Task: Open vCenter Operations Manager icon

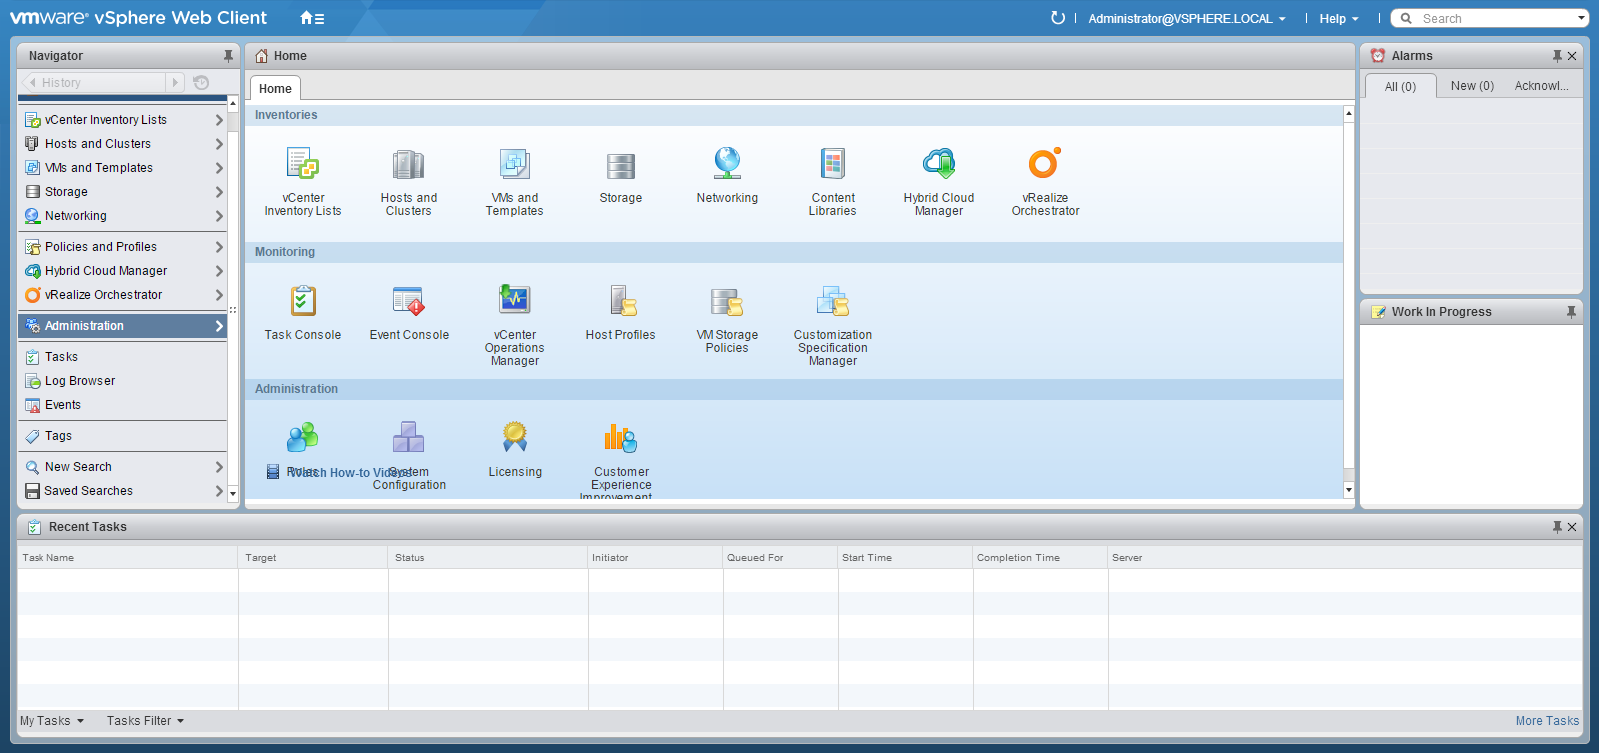Action: [x=514, y=299]
